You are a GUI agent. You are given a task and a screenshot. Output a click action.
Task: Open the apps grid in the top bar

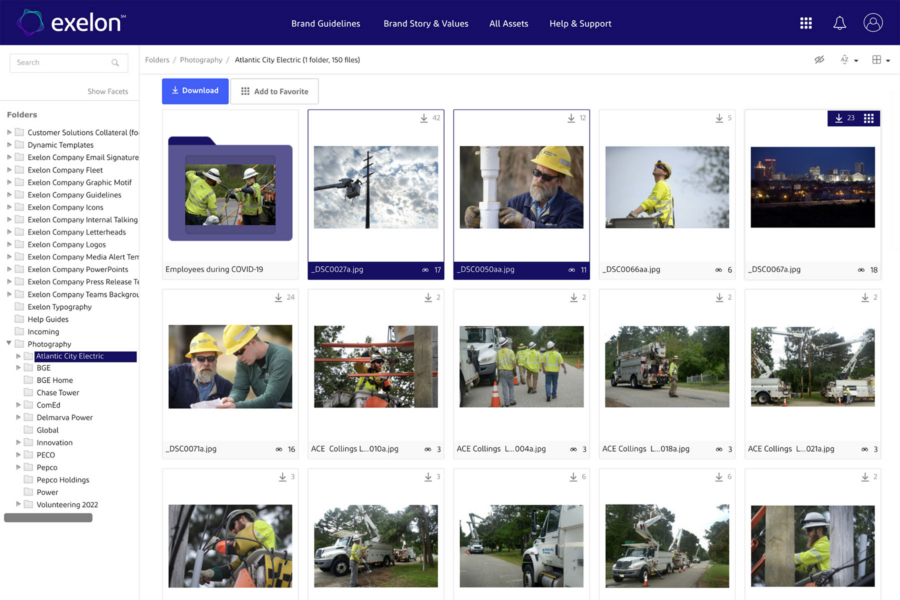[x=805, y=23]
